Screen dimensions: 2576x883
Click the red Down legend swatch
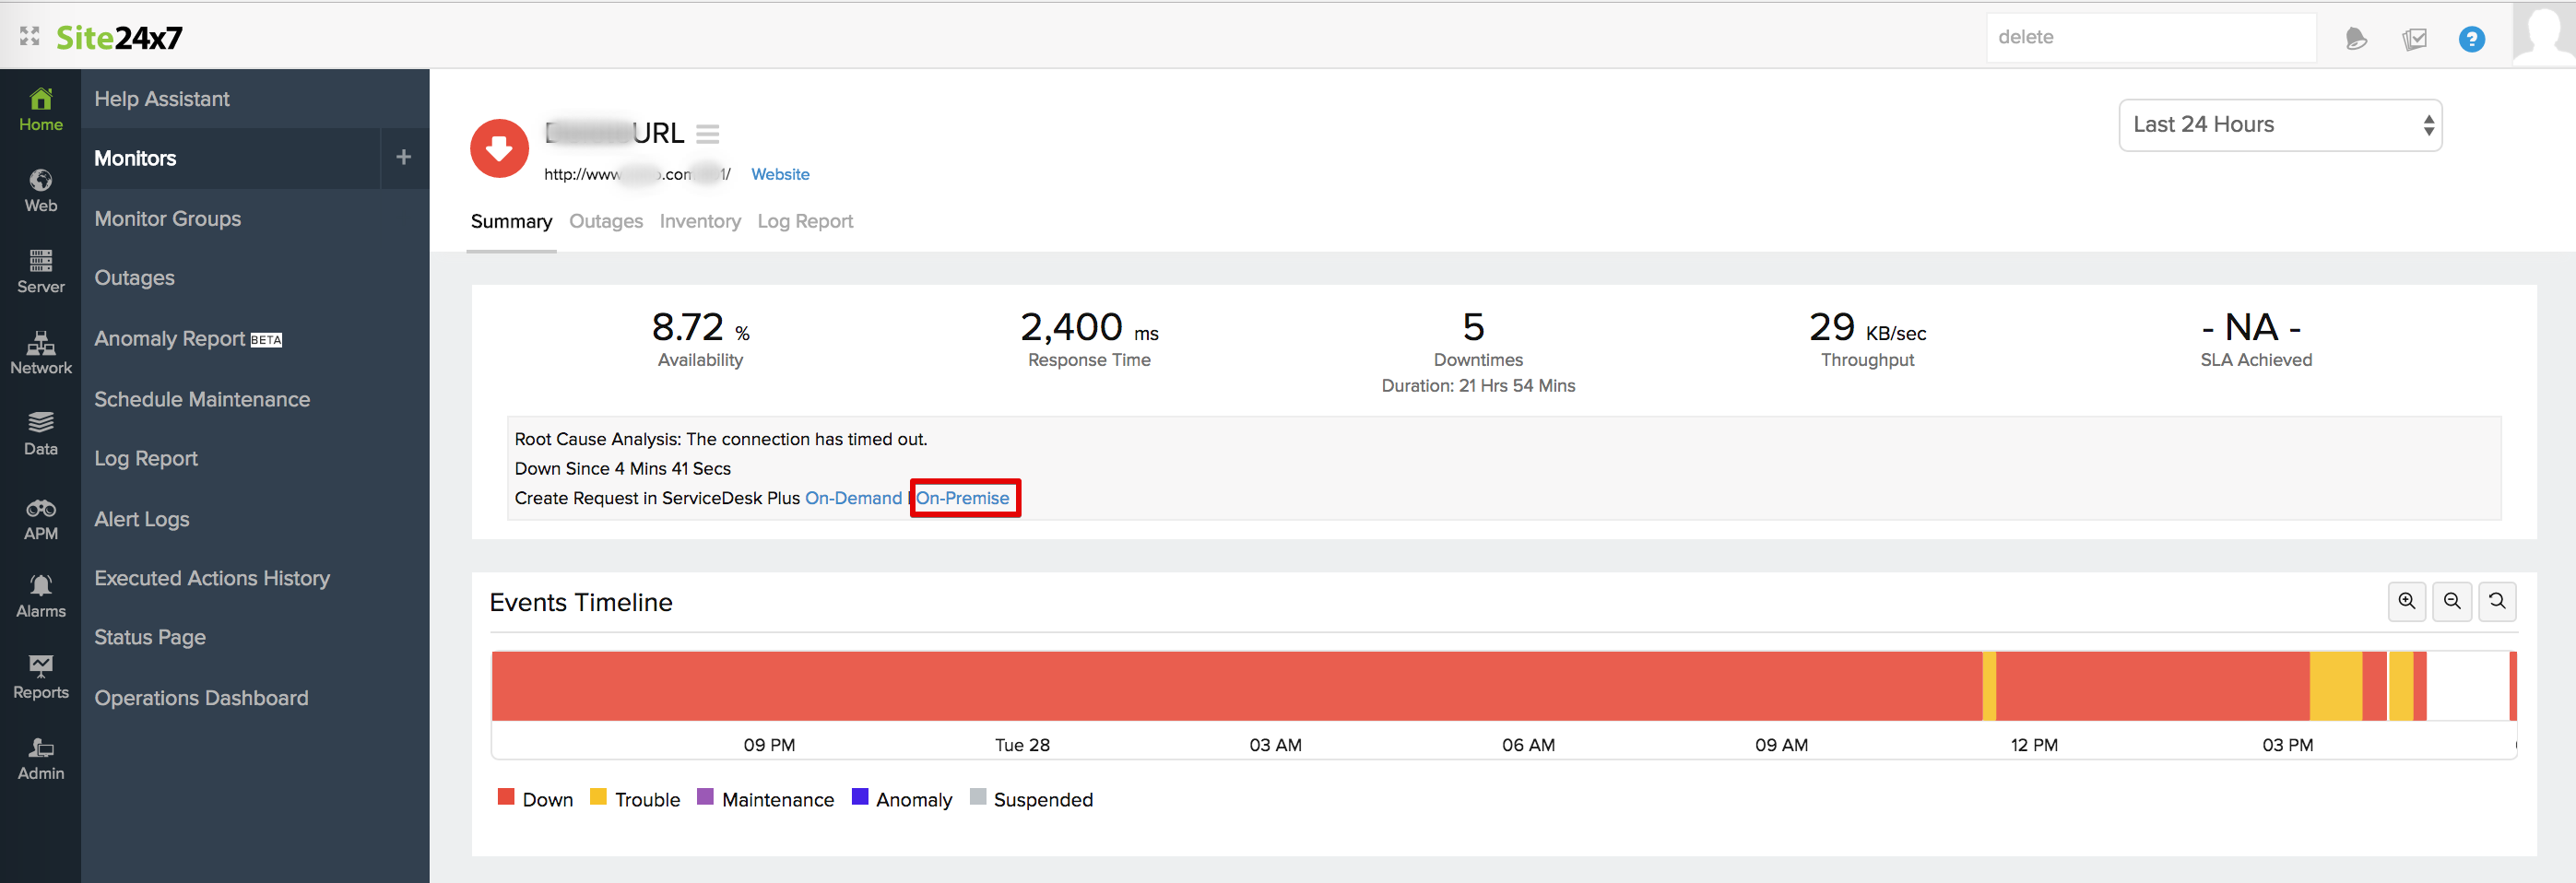pos(506,797)
